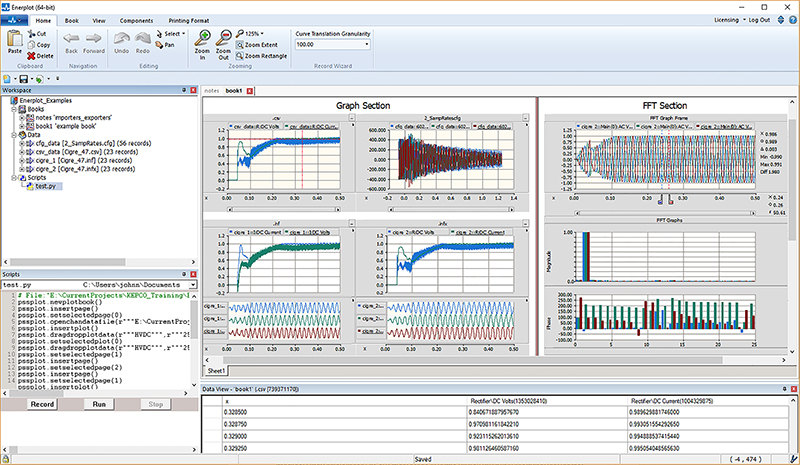Click the Zoom Rectangle tool
The height and width of the screenshot is (465, 800).
pyautogui.click(x=239, y=56)
